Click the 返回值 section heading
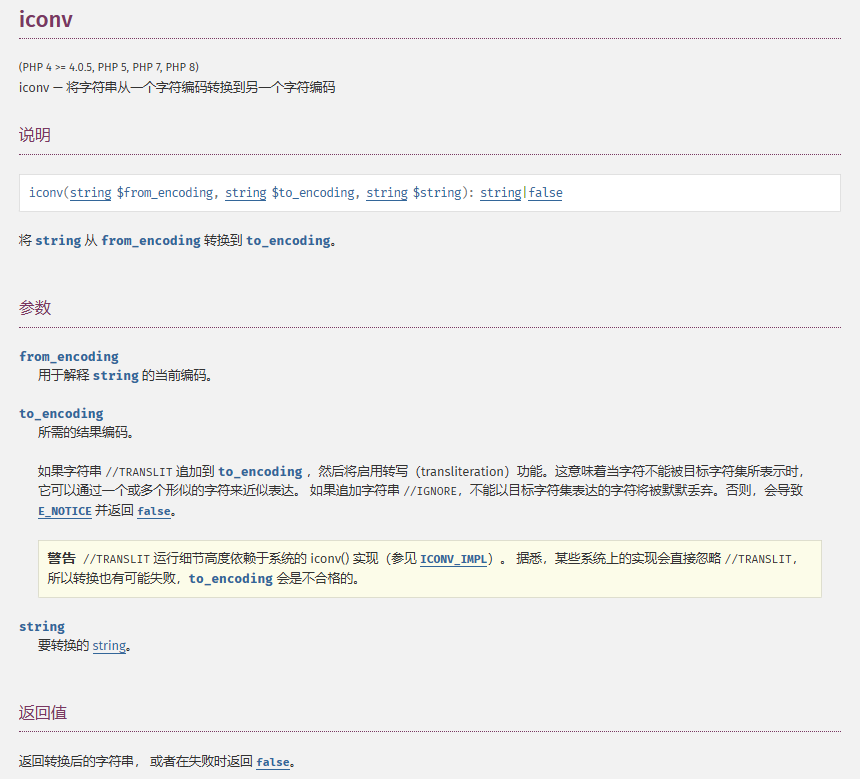 pos(43,713)
